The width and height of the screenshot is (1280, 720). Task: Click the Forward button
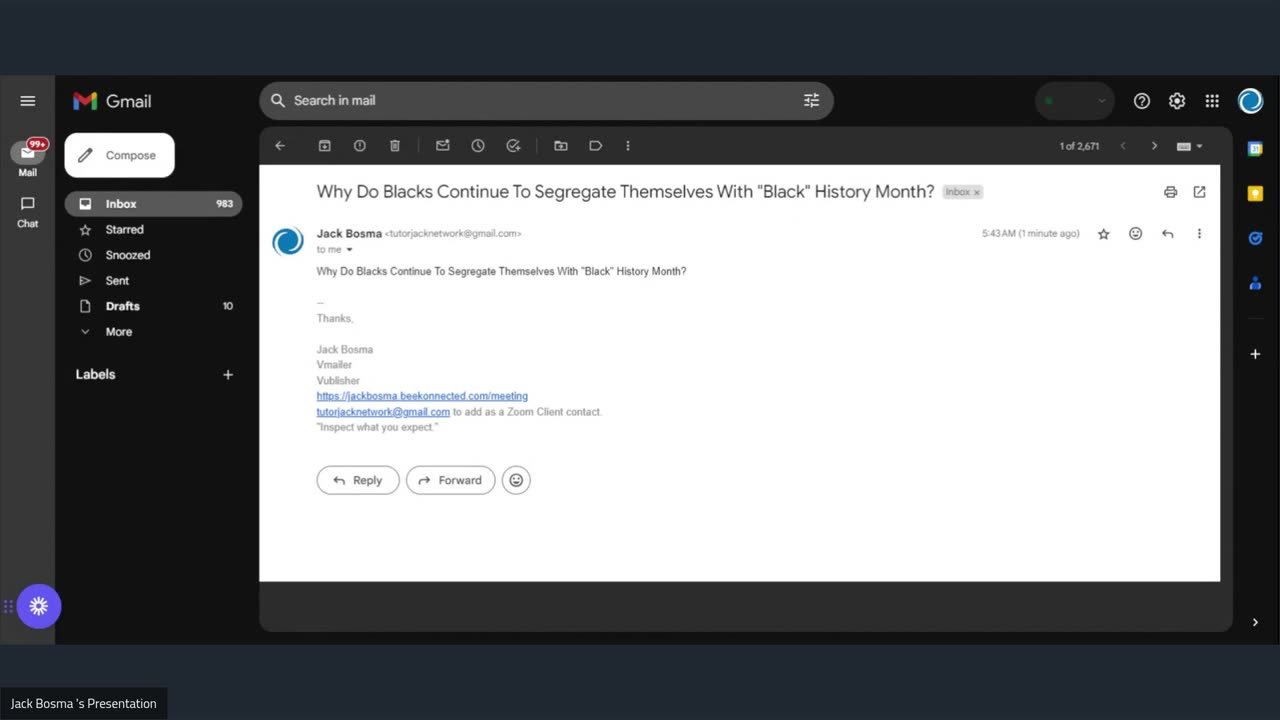click(x=450, y=480)
